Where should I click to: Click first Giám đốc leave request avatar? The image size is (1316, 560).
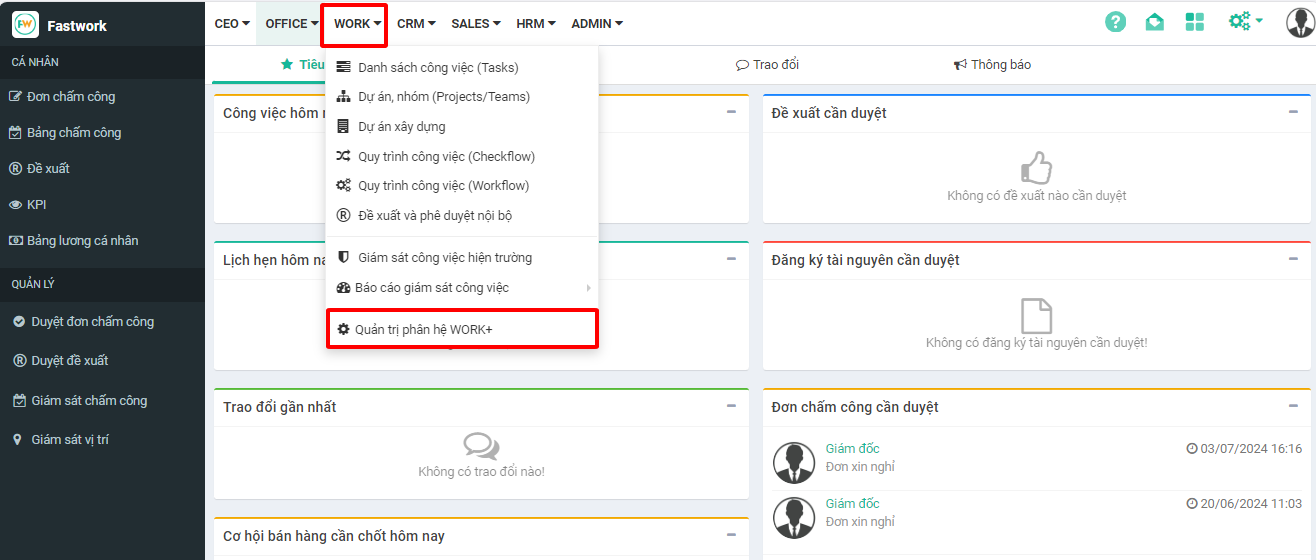794,462
